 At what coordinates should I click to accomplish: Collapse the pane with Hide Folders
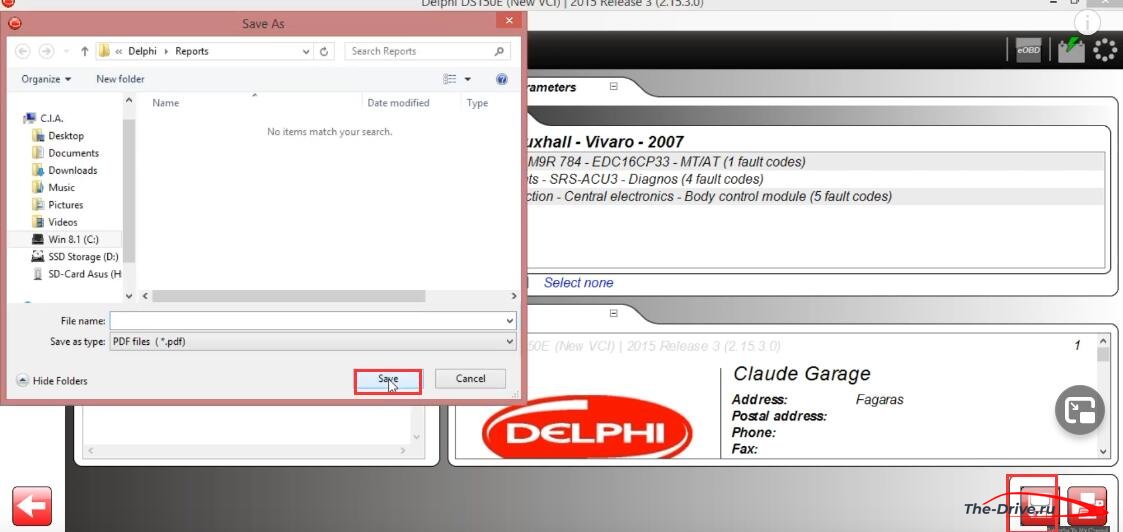click(x=52, y=381)
